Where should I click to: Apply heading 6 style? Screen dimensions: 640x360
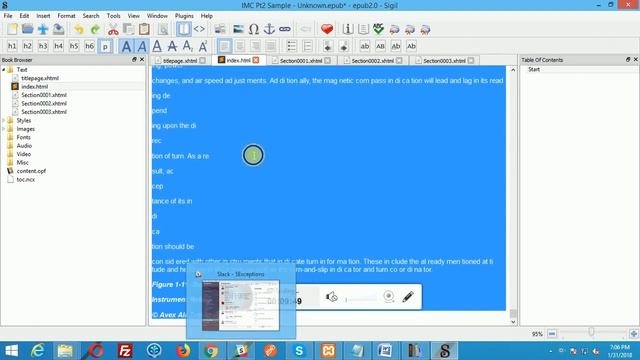[x=89, y=46]
